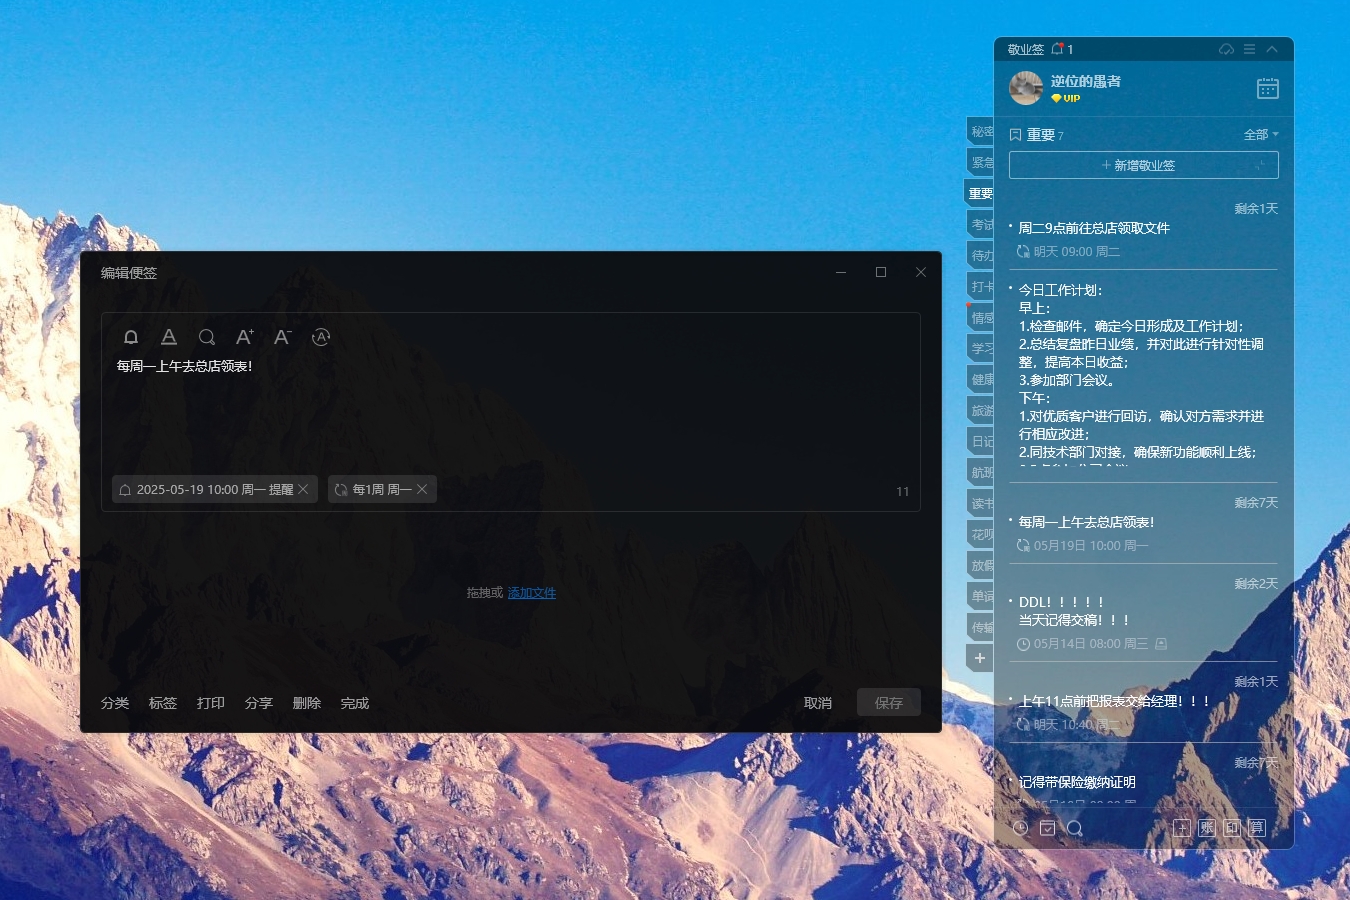
Task: Open calendar view icon beside the username
Action: (x=1267, y=89)
